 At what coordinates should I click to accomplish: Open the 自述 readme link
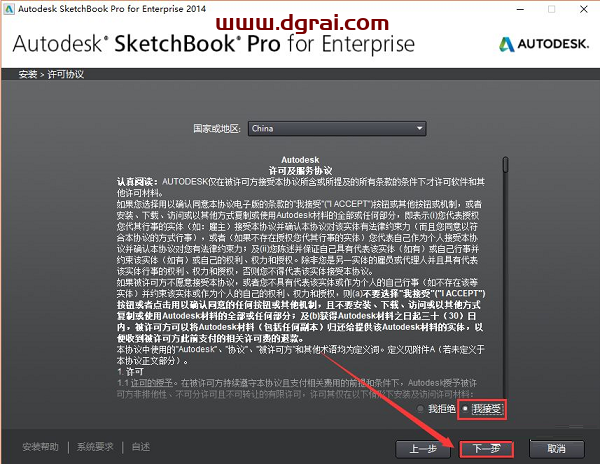(x=140, y=447)
